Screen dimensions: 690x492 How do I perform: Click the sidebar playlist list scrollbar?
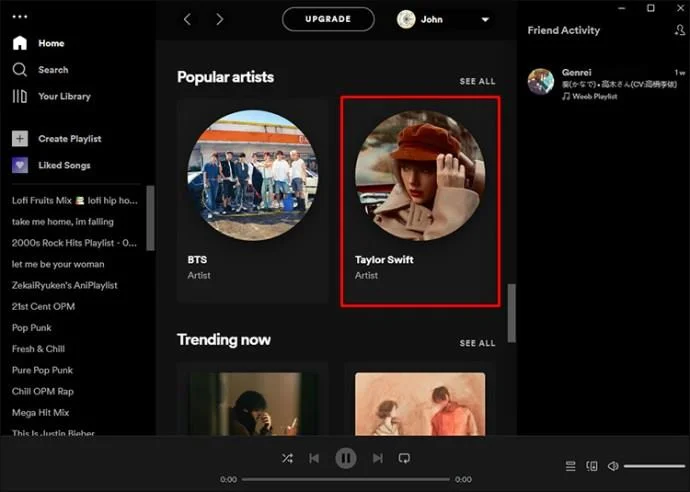pos(150,218)
